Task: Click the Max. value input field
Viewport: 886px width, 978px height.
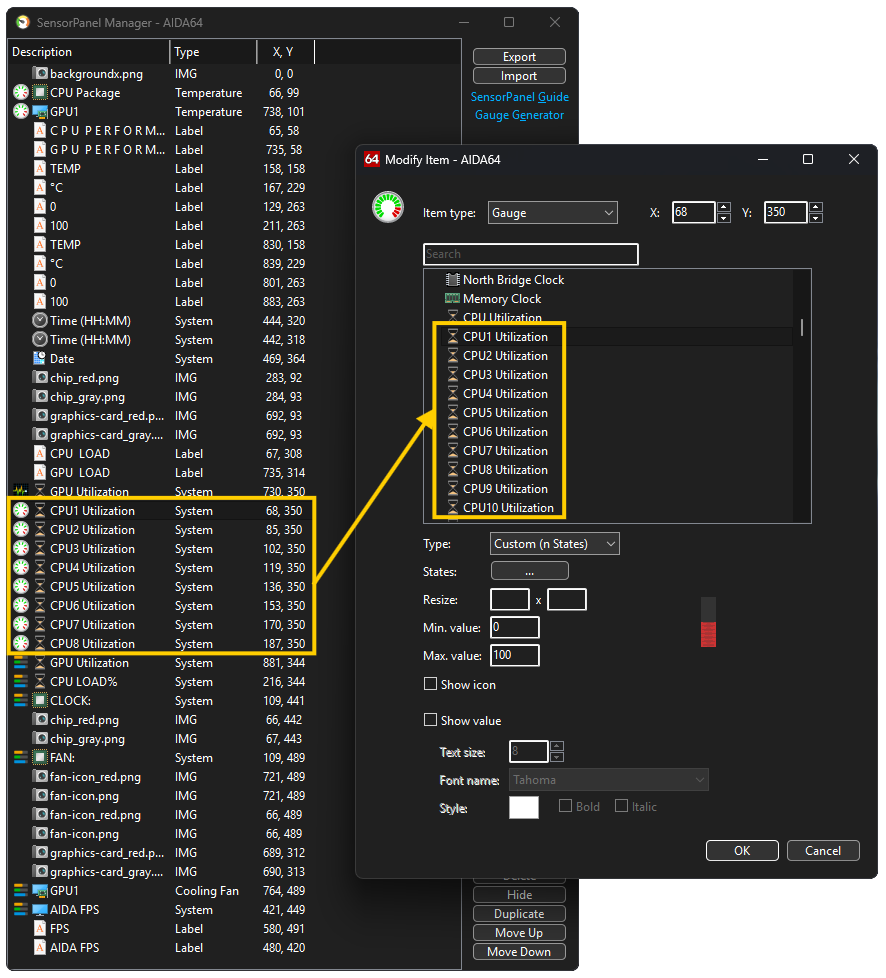Action: pyautogui.click(x=515, y=656)
